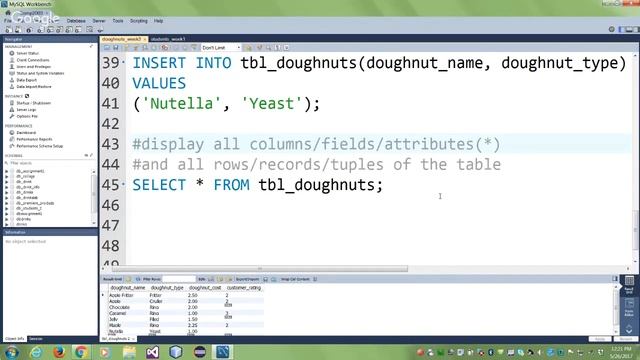Open the Database menu
The height and width of the screenshot is (360, 640).
pos(76,21)
